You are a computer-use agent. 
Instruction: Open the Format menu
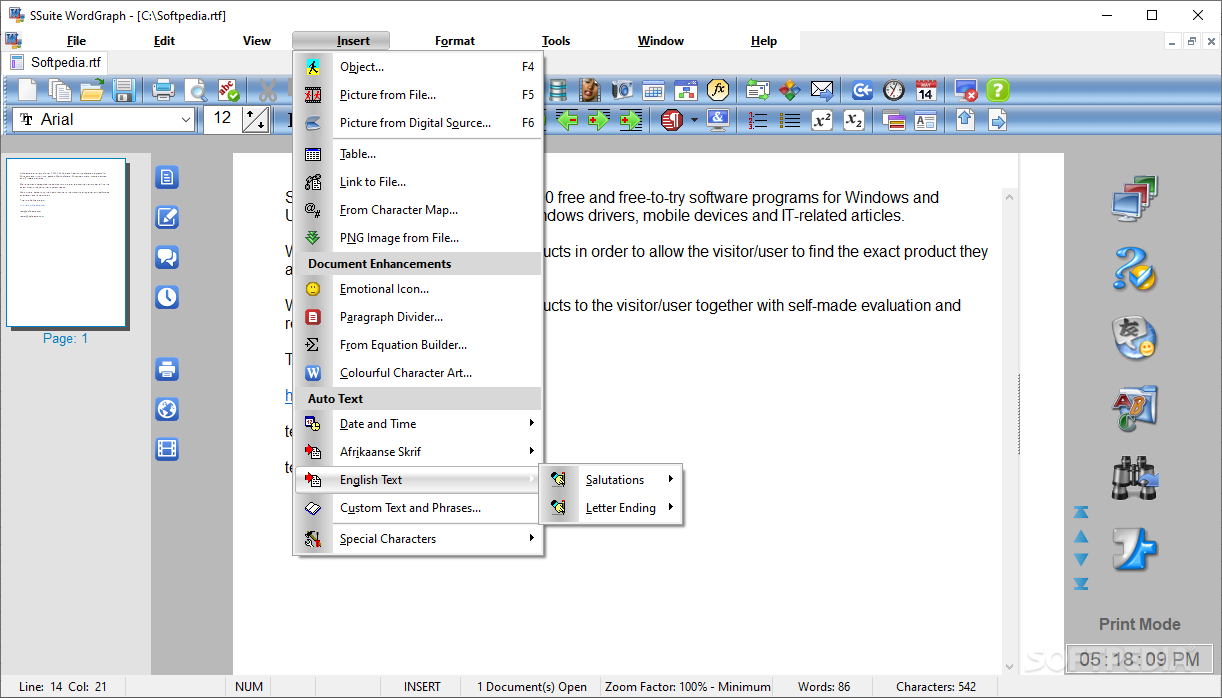click(455, 41)
